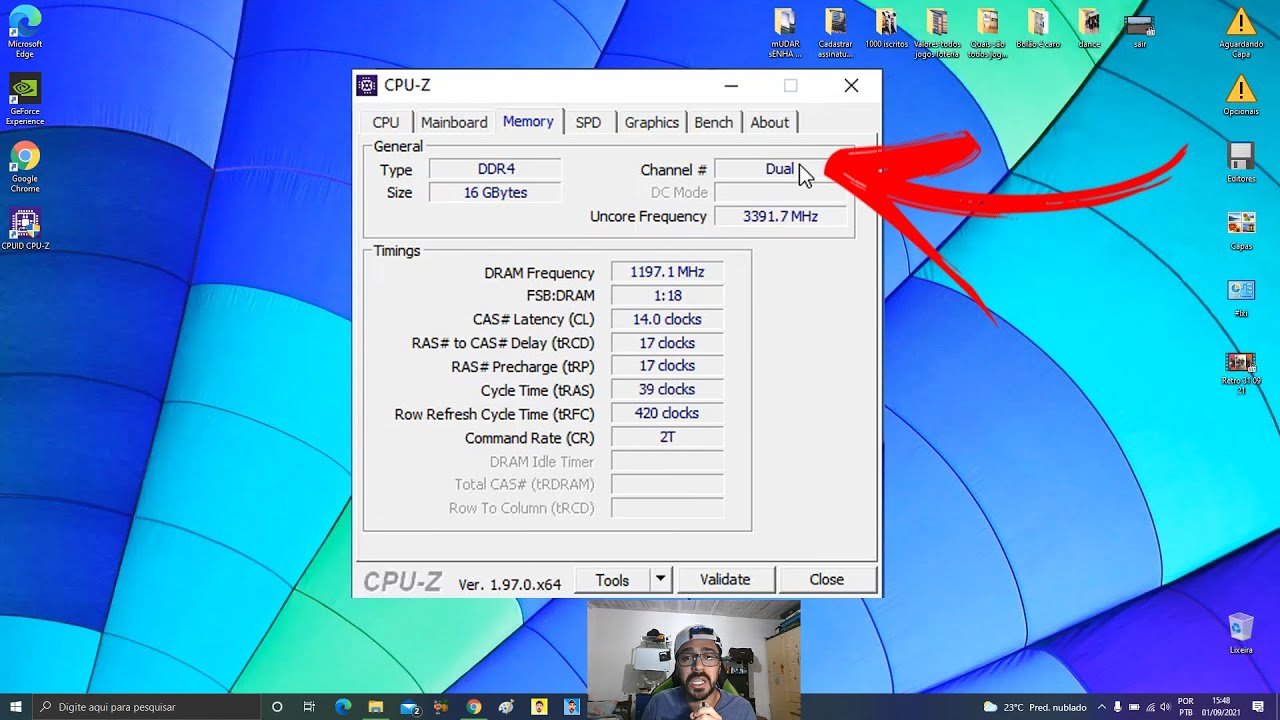Click the tRFC value 420 clocks
Screen dimensions: 1280x720
click(x=667, y=413)
